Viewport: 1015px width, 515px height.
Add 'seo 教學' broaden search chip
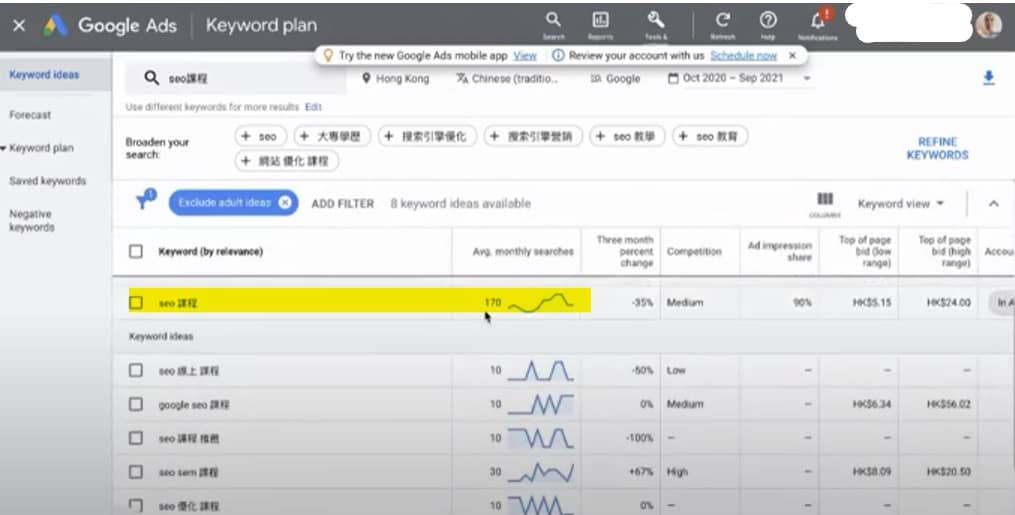(x=627, y=137)
